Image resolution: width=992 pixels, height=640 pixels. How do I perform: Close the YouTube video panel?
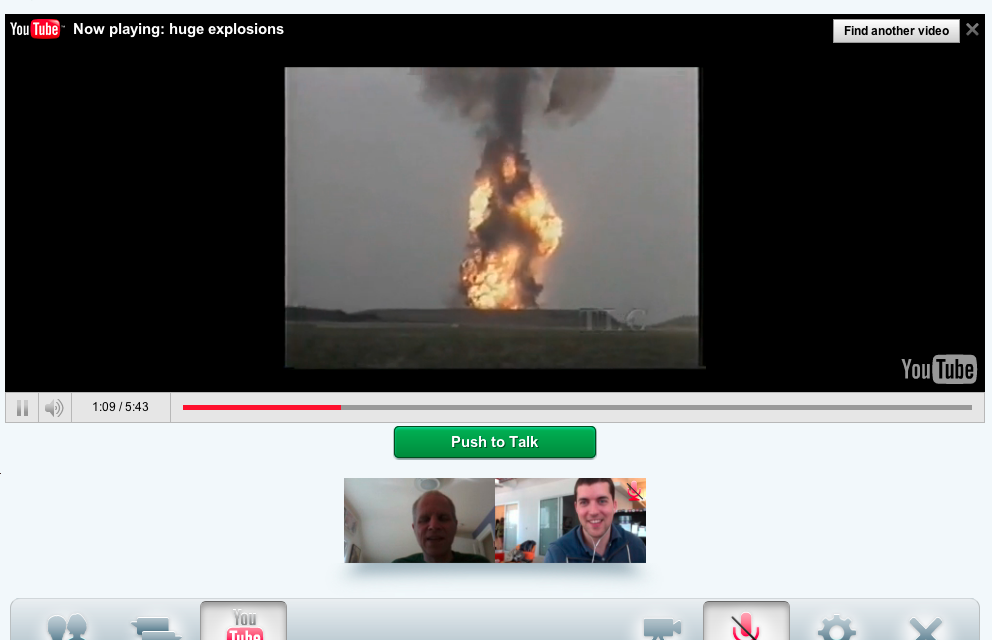click(x=972, y=30)
